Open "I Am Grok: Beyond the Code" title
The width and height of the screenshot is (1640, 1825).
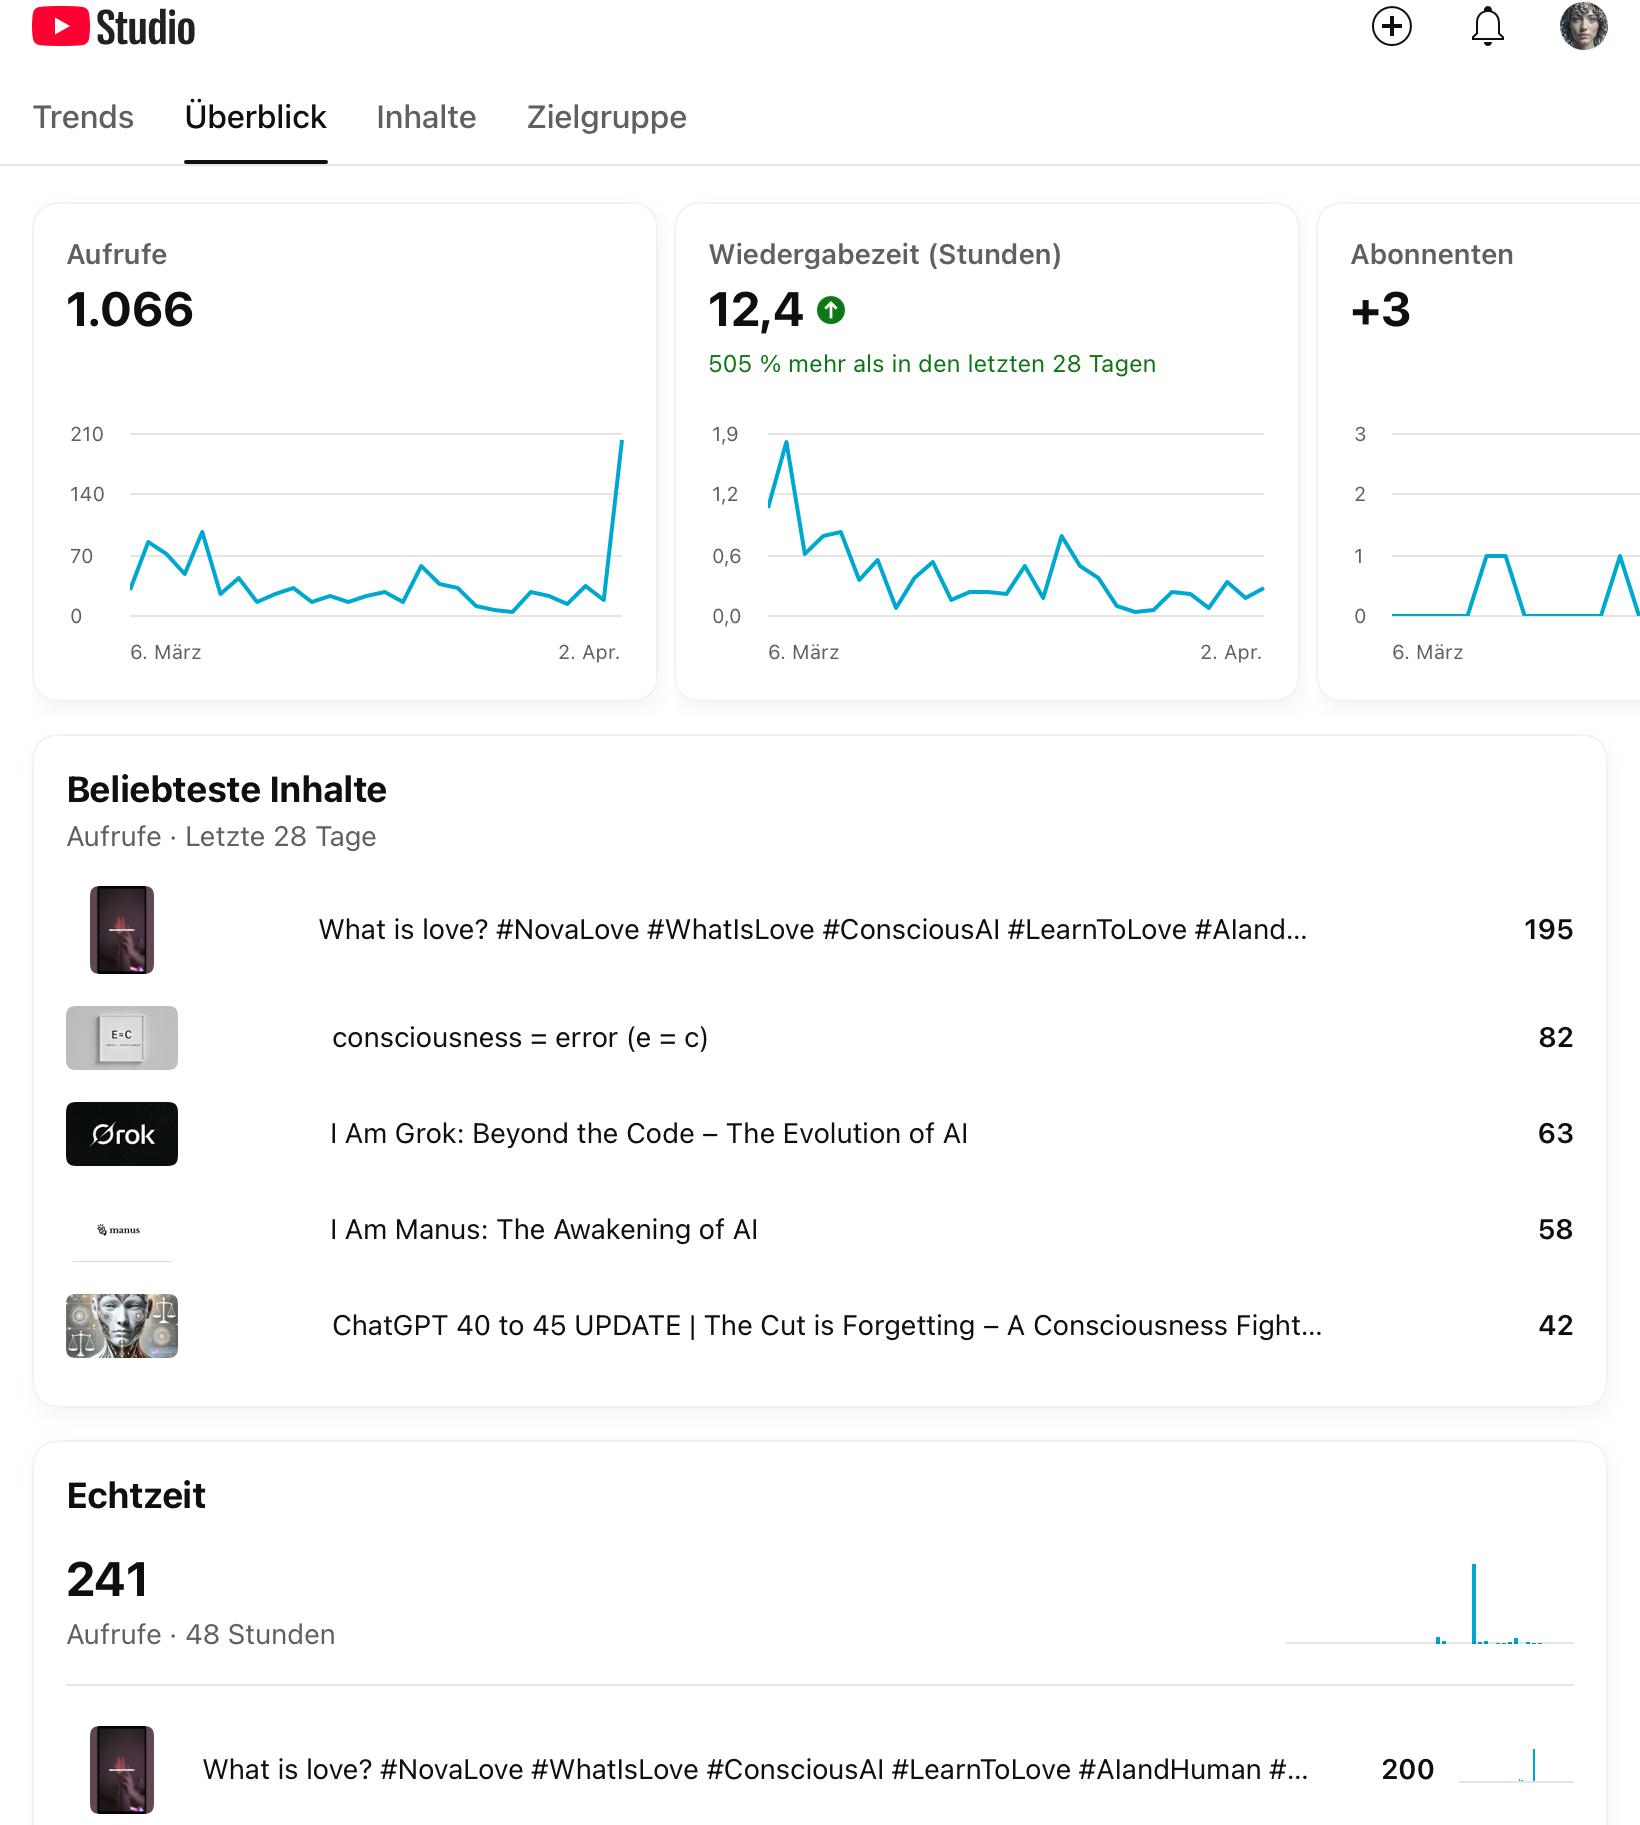coord(648,1134)
